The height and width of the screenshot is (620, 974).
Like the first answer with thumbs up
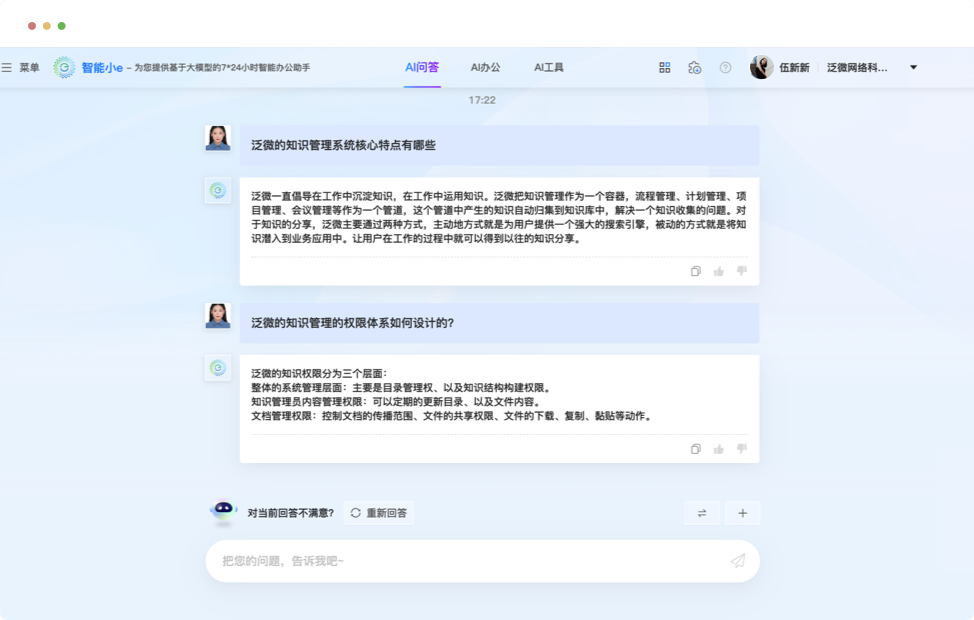coord(719,271)
